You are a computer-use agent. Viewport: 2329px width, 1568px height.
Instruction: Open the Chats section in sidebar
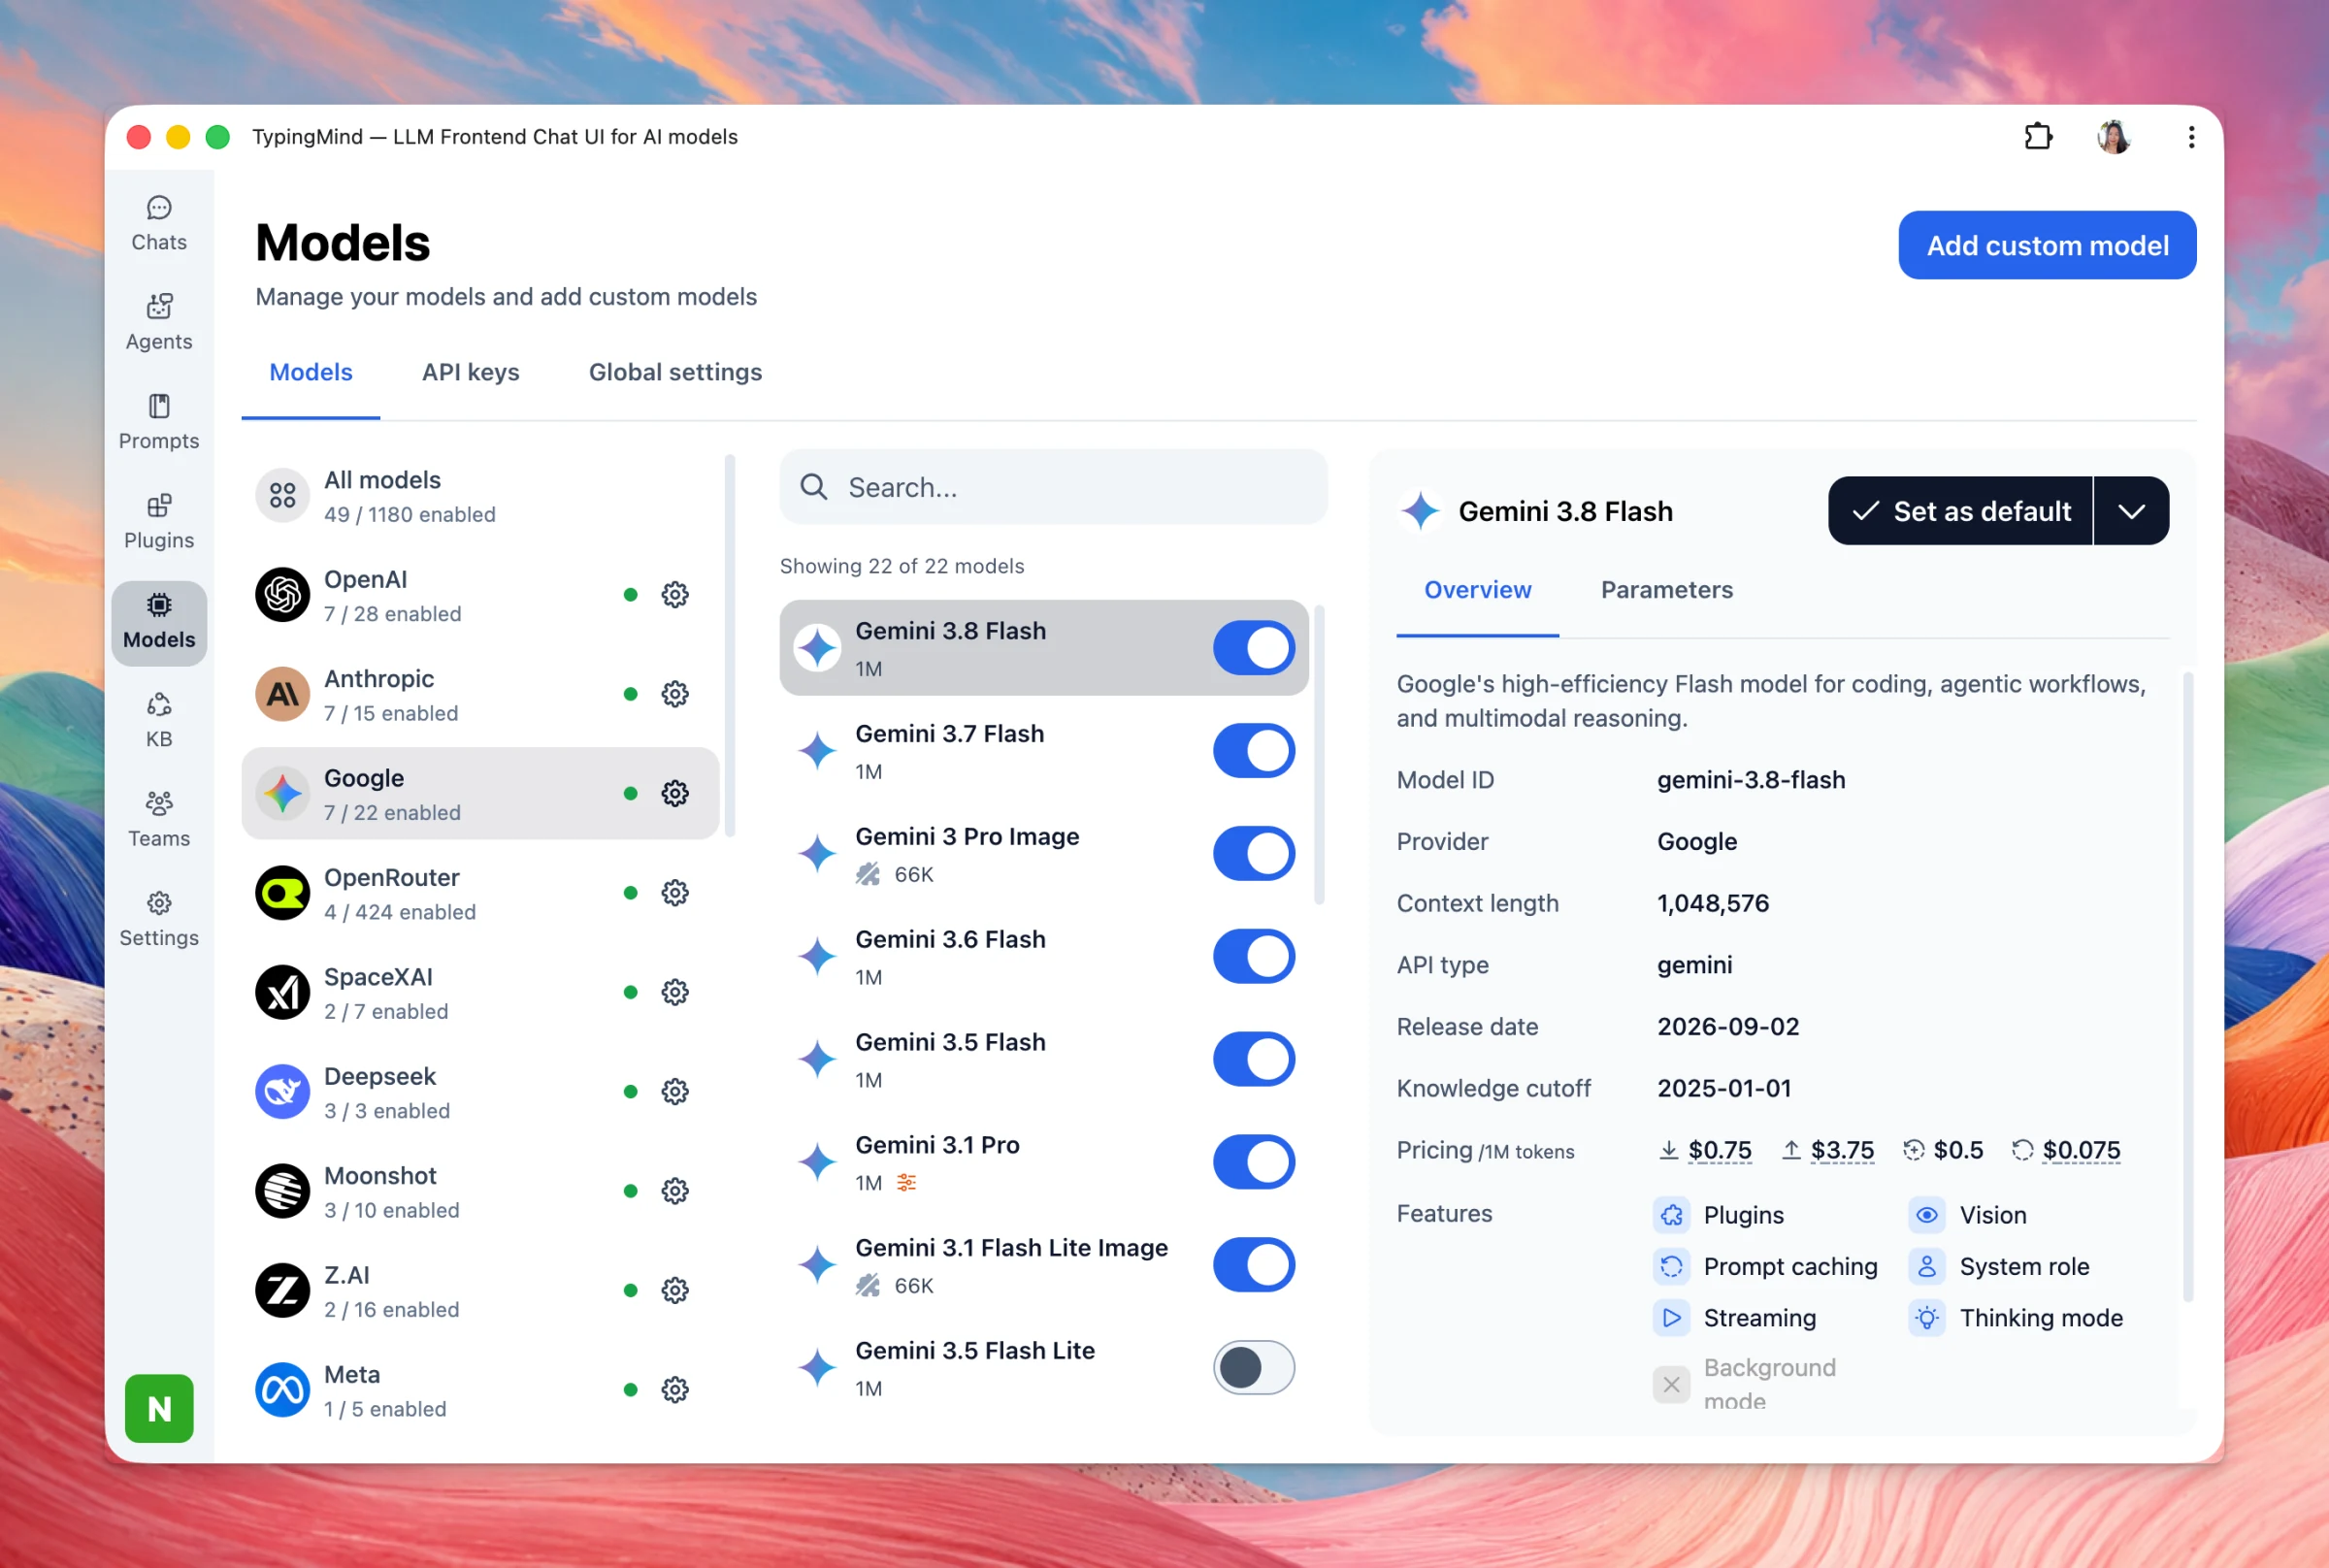point(159,224)
